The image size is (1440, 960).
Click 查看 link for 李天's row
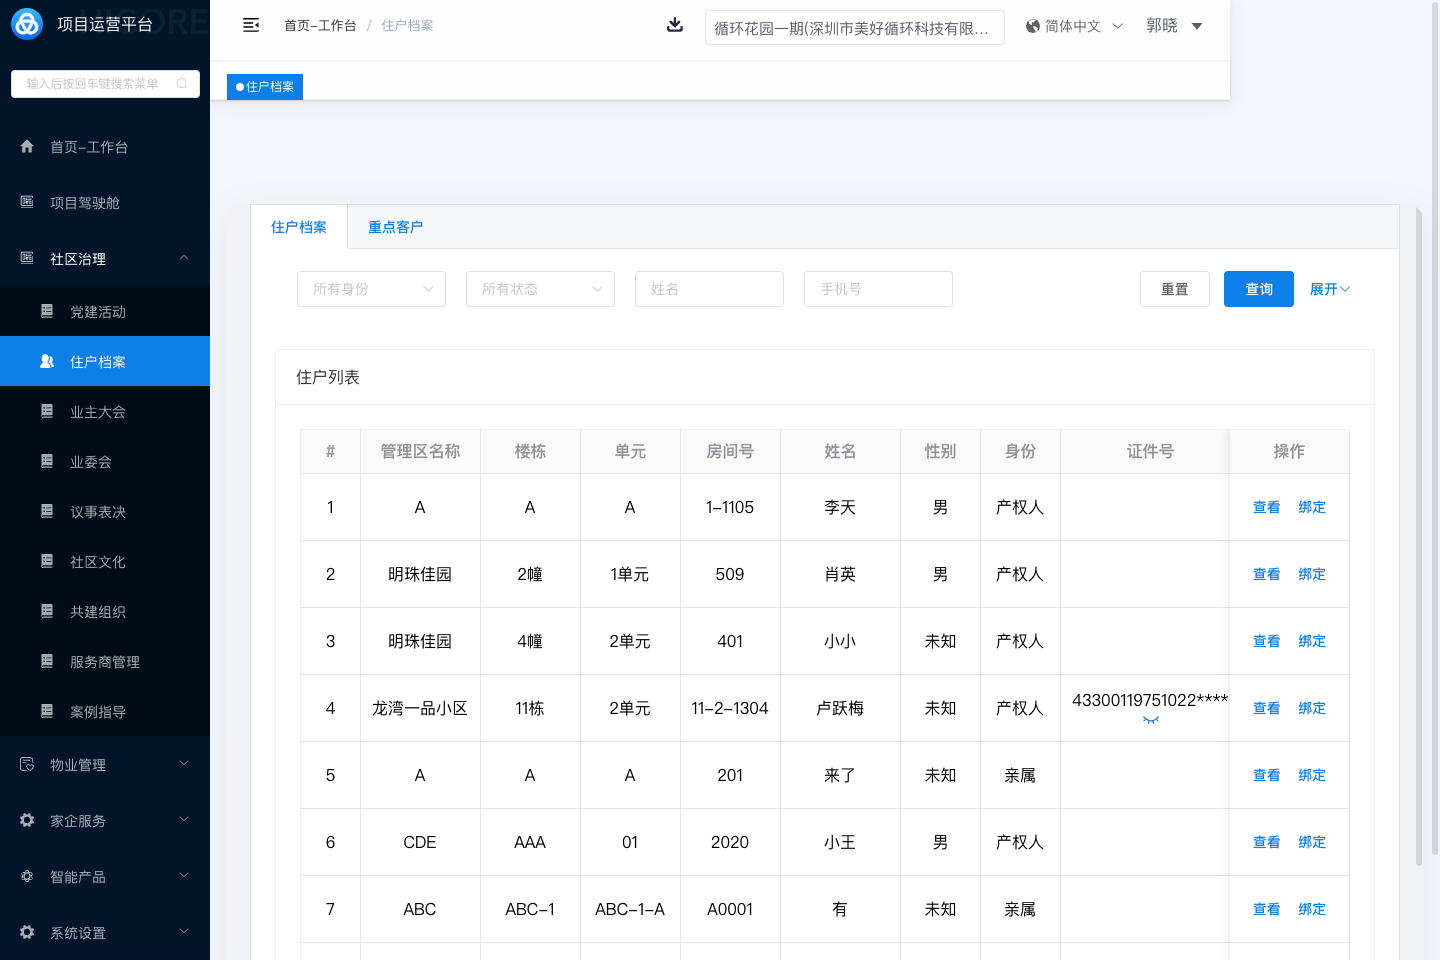point(1266,507)
